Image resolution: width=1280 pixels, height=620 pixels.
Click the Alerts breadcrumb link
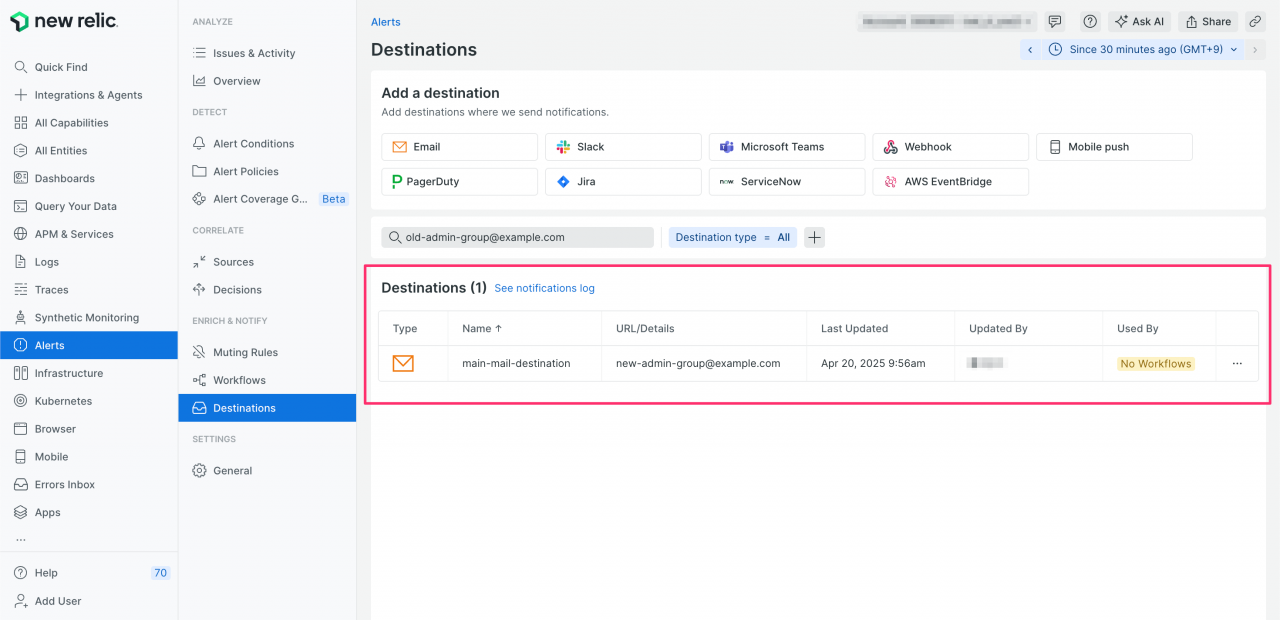[x=386, y=22]
